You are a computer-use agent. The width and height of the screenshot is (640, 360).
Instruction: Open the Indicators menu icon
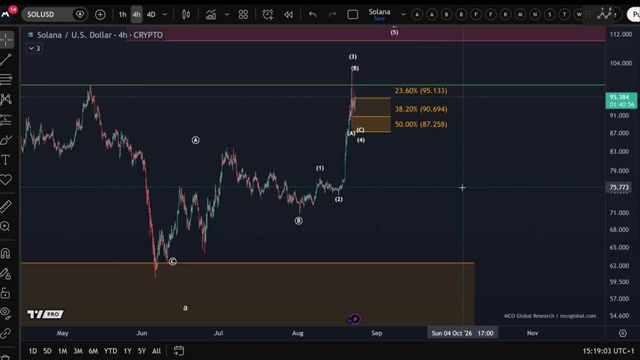point(211,15)
